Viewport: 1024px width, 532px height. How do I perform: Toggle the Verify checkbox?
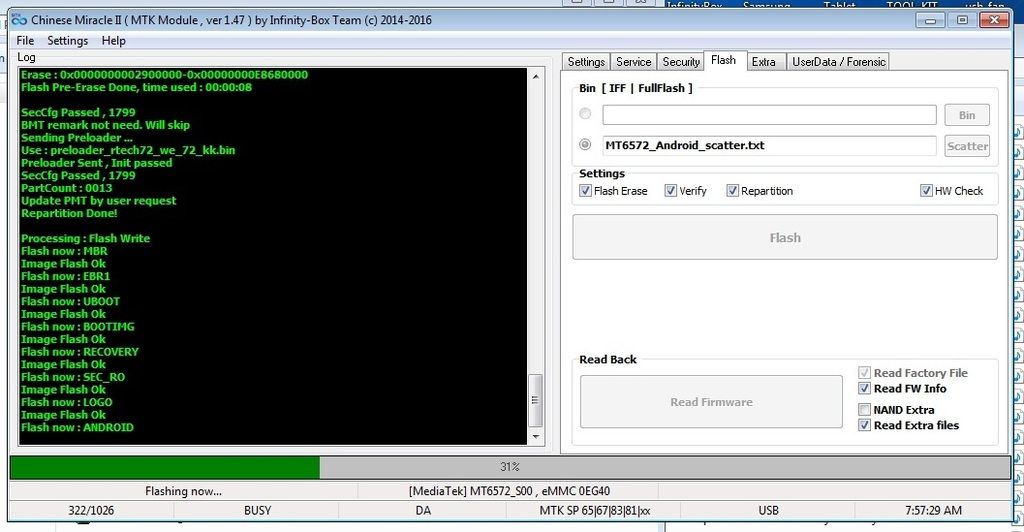click(x=671, y=191)
